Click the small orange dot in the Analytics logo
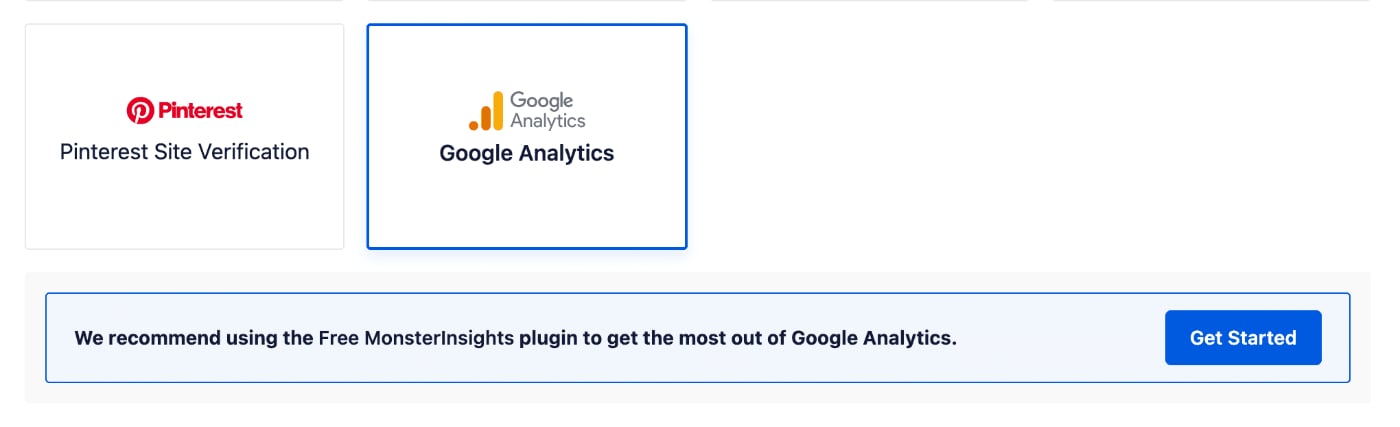Image resolution: width=1400 pixels, height=427 pixels. (473, 126)
